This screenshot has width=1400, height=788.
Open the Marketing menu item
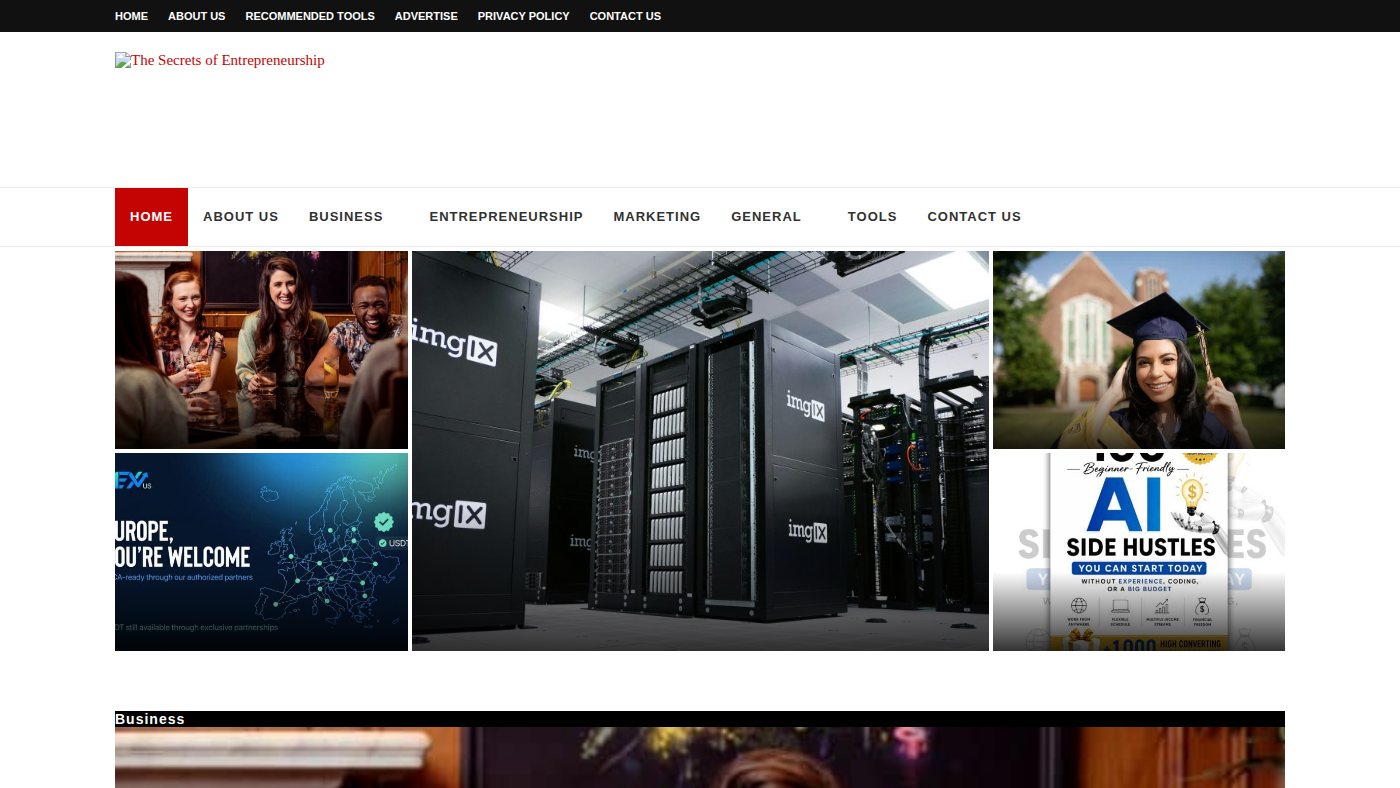(657, 216)
